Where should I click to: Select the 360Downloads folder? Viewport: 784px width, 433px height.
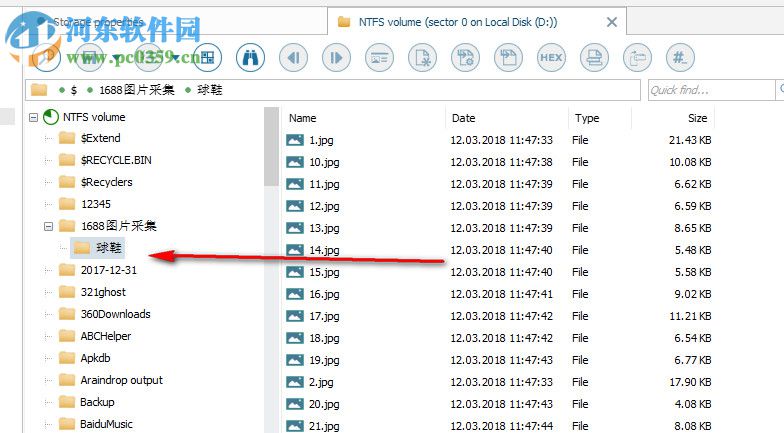(x=116, y=314)
